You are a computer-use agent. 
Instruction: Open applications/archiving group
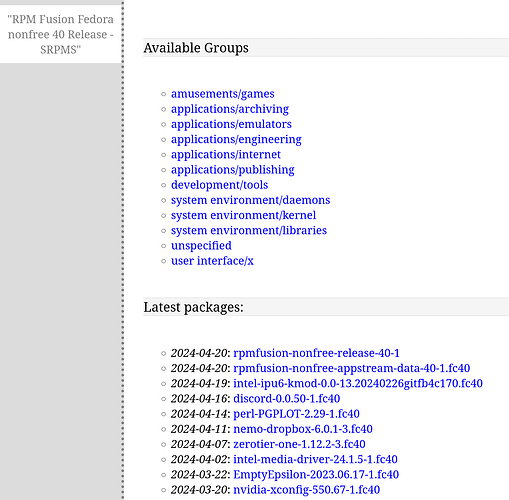(230, 109)
